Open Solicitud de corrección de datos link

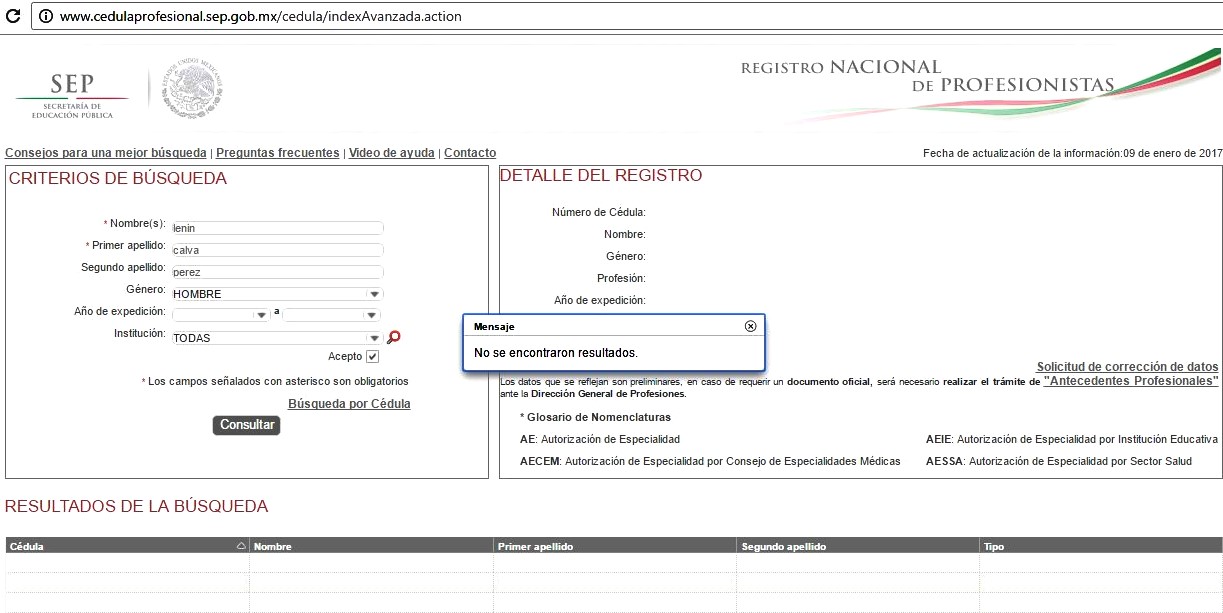[1127, 367]
